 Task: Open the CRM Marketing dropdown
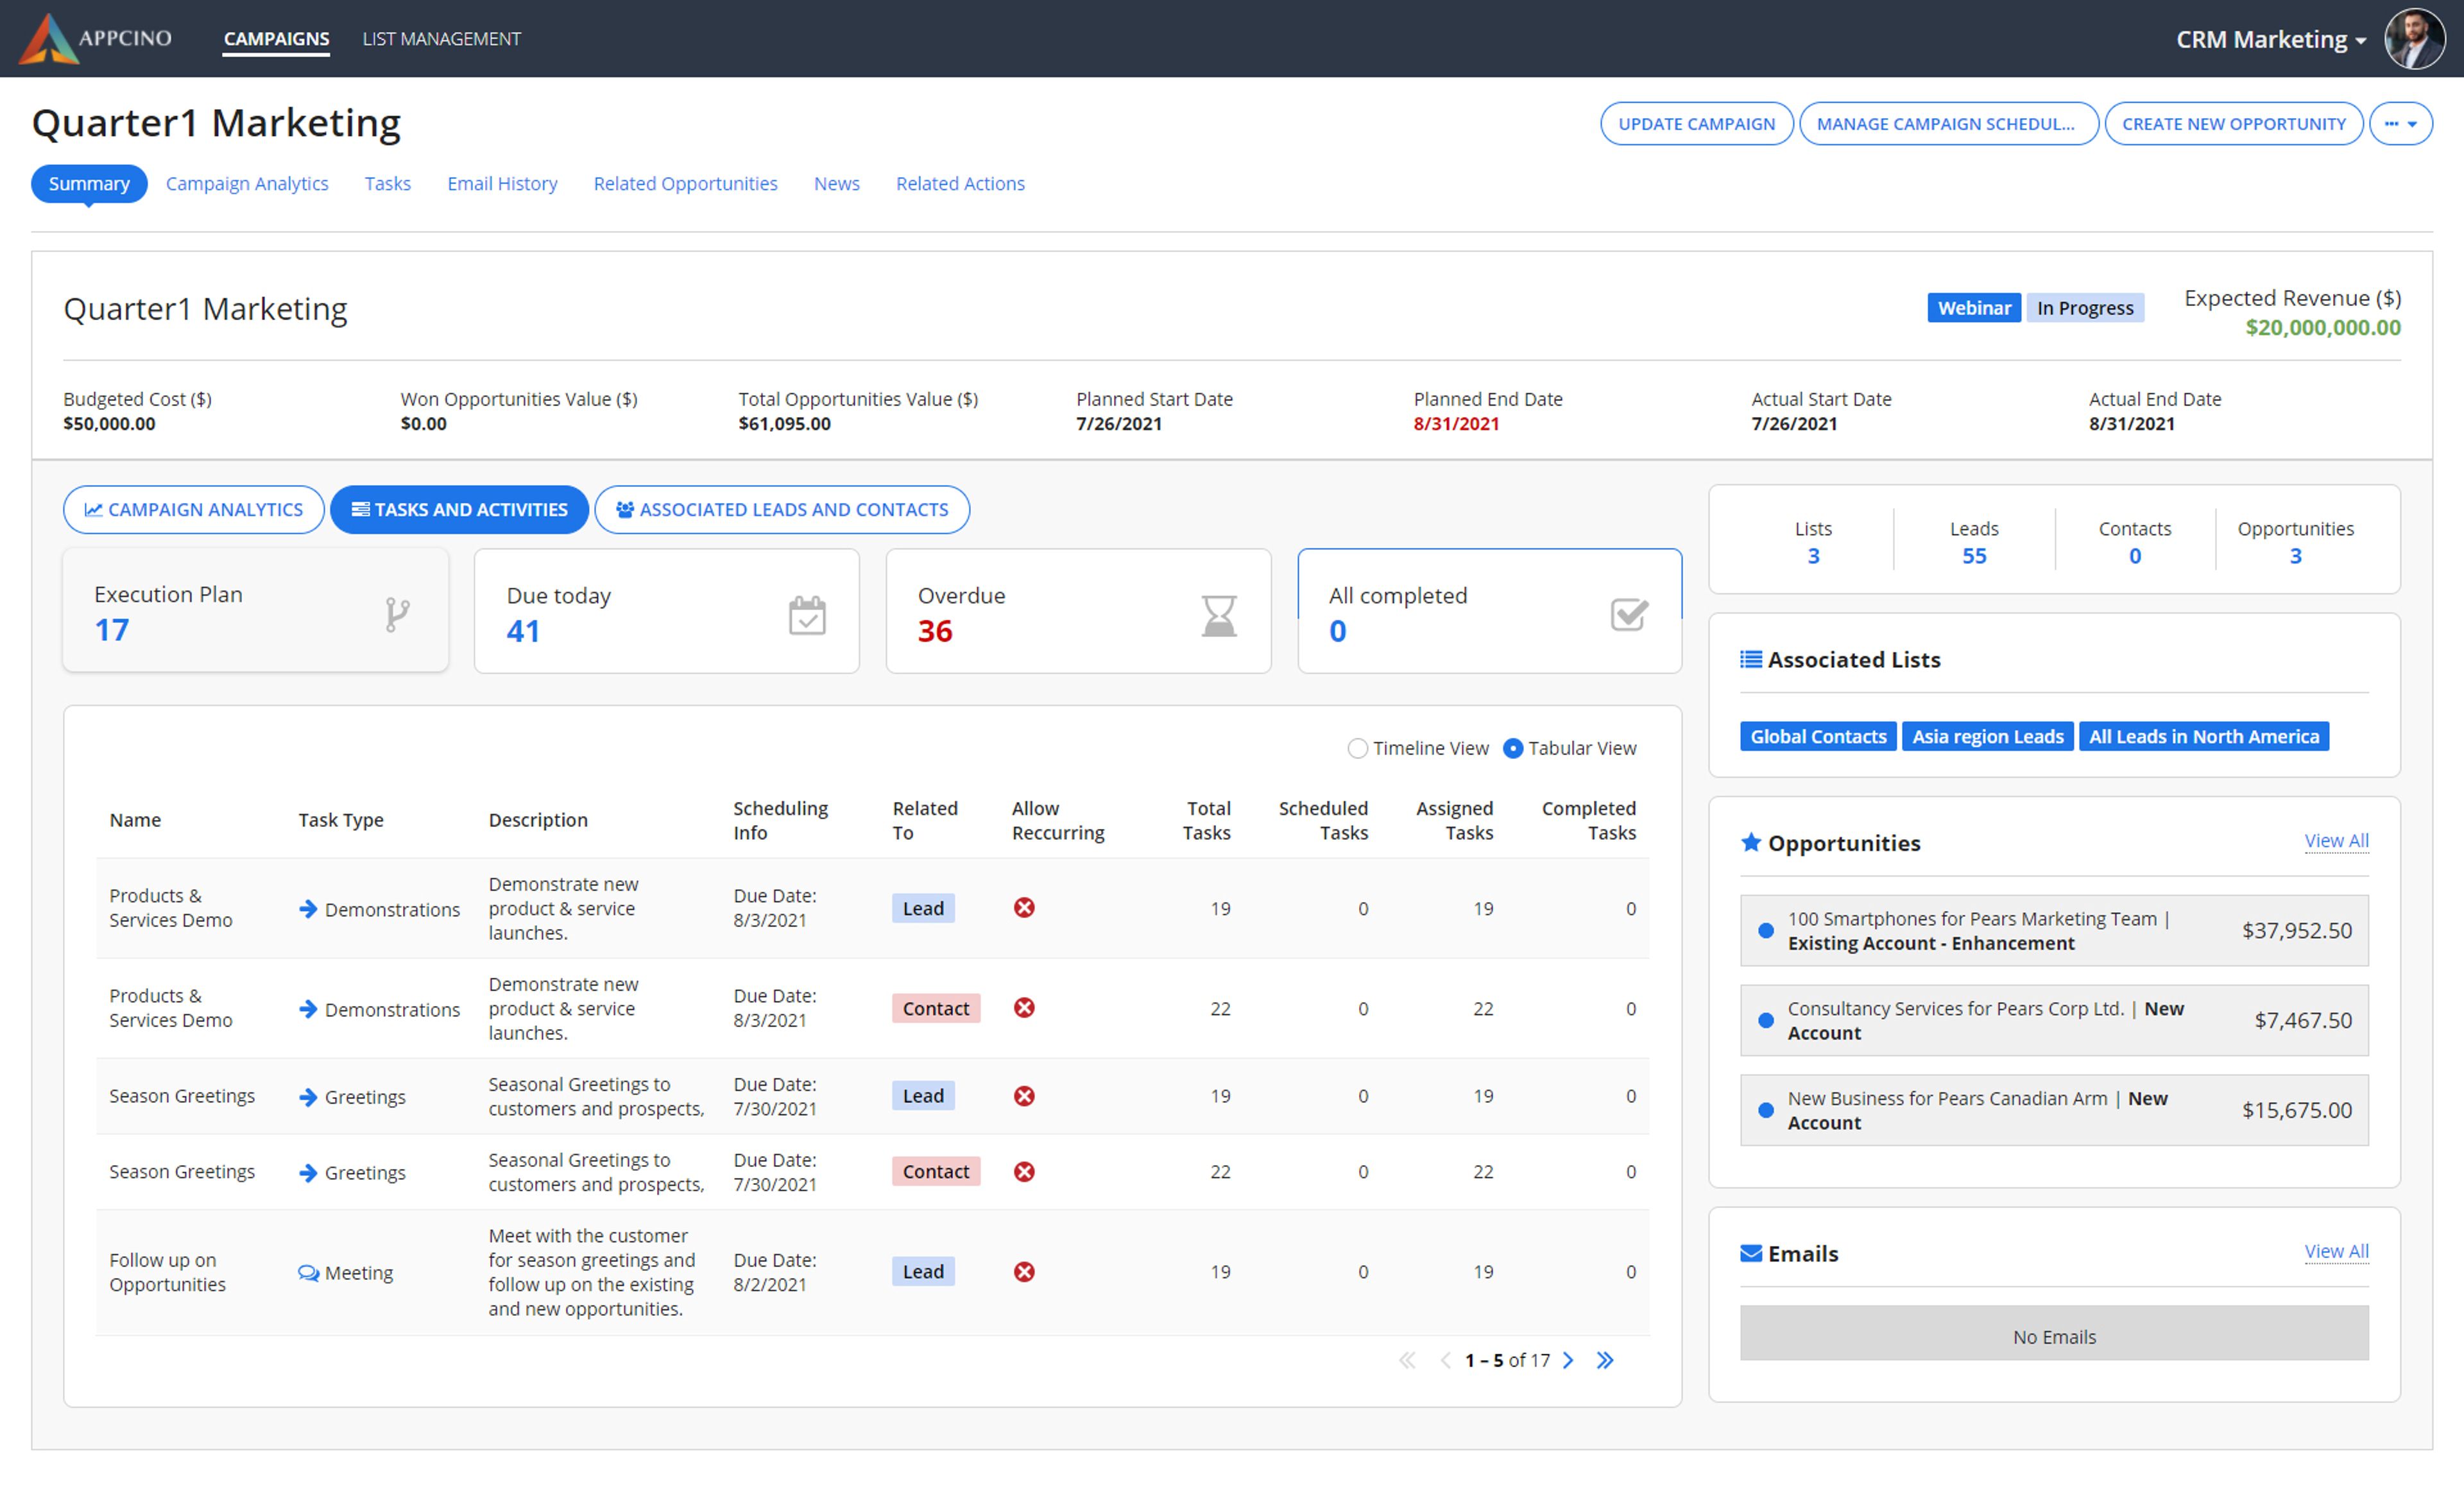[x=2271, y=39]
